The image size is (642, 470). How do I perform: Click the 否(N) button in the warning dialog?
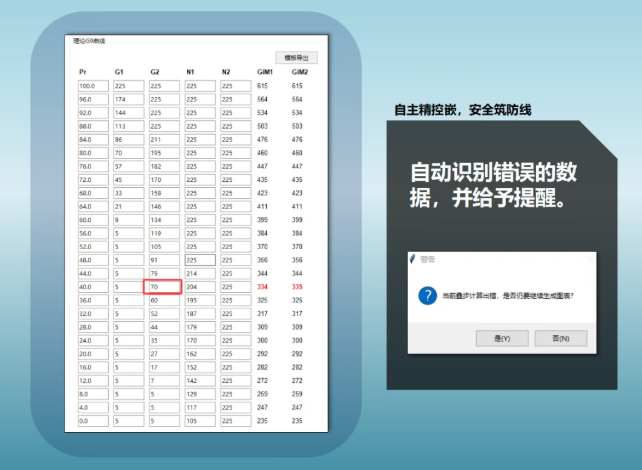[x=560, y=338]
